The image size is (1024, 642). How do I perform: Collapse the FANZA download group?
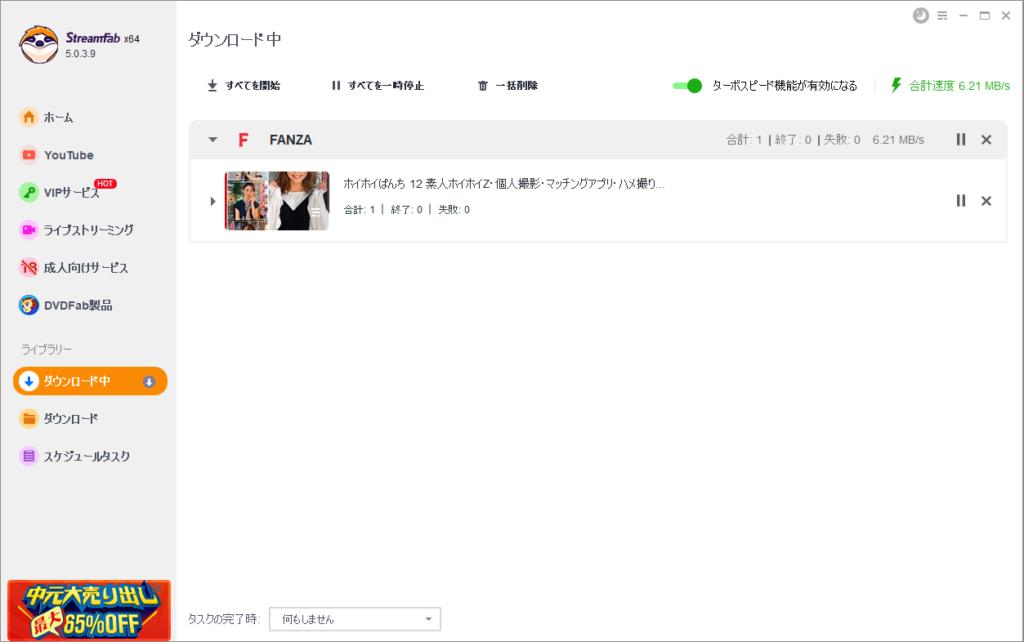point(213,140)
